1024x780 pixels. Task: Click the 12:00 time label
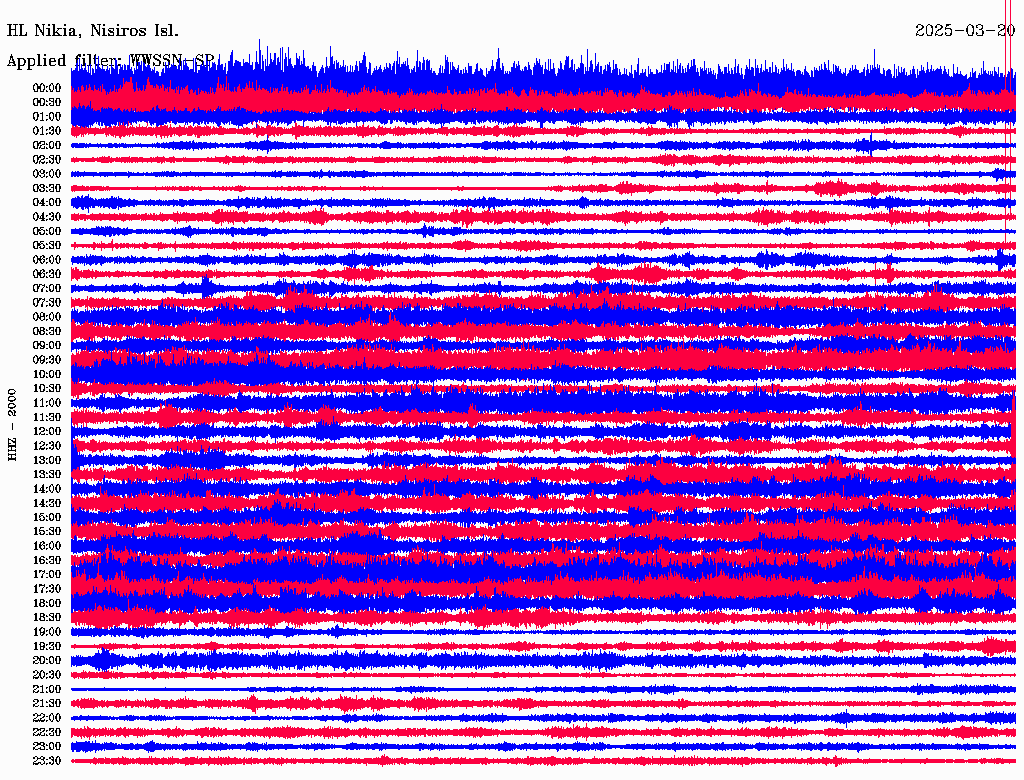click(47, 431)
